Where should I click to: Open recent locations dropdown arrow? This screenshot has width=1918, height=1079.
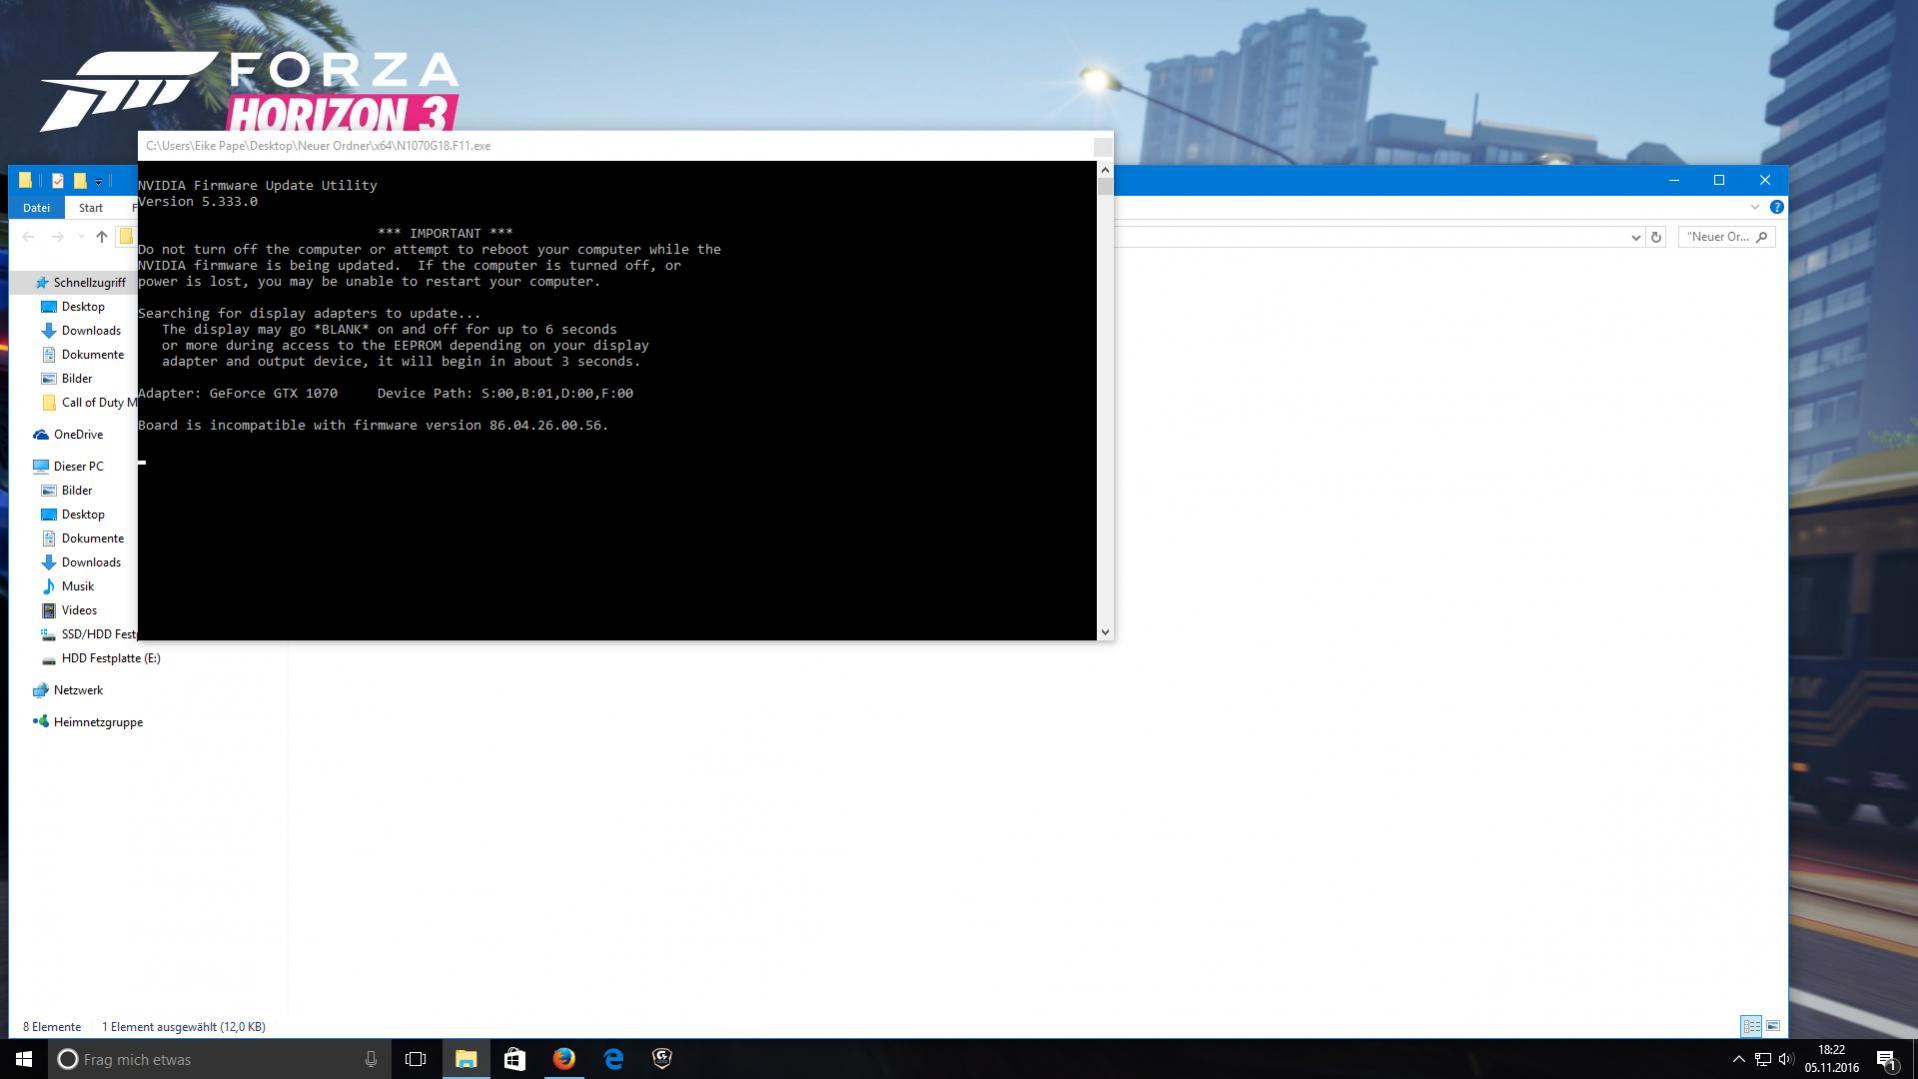tap(81, 237)
